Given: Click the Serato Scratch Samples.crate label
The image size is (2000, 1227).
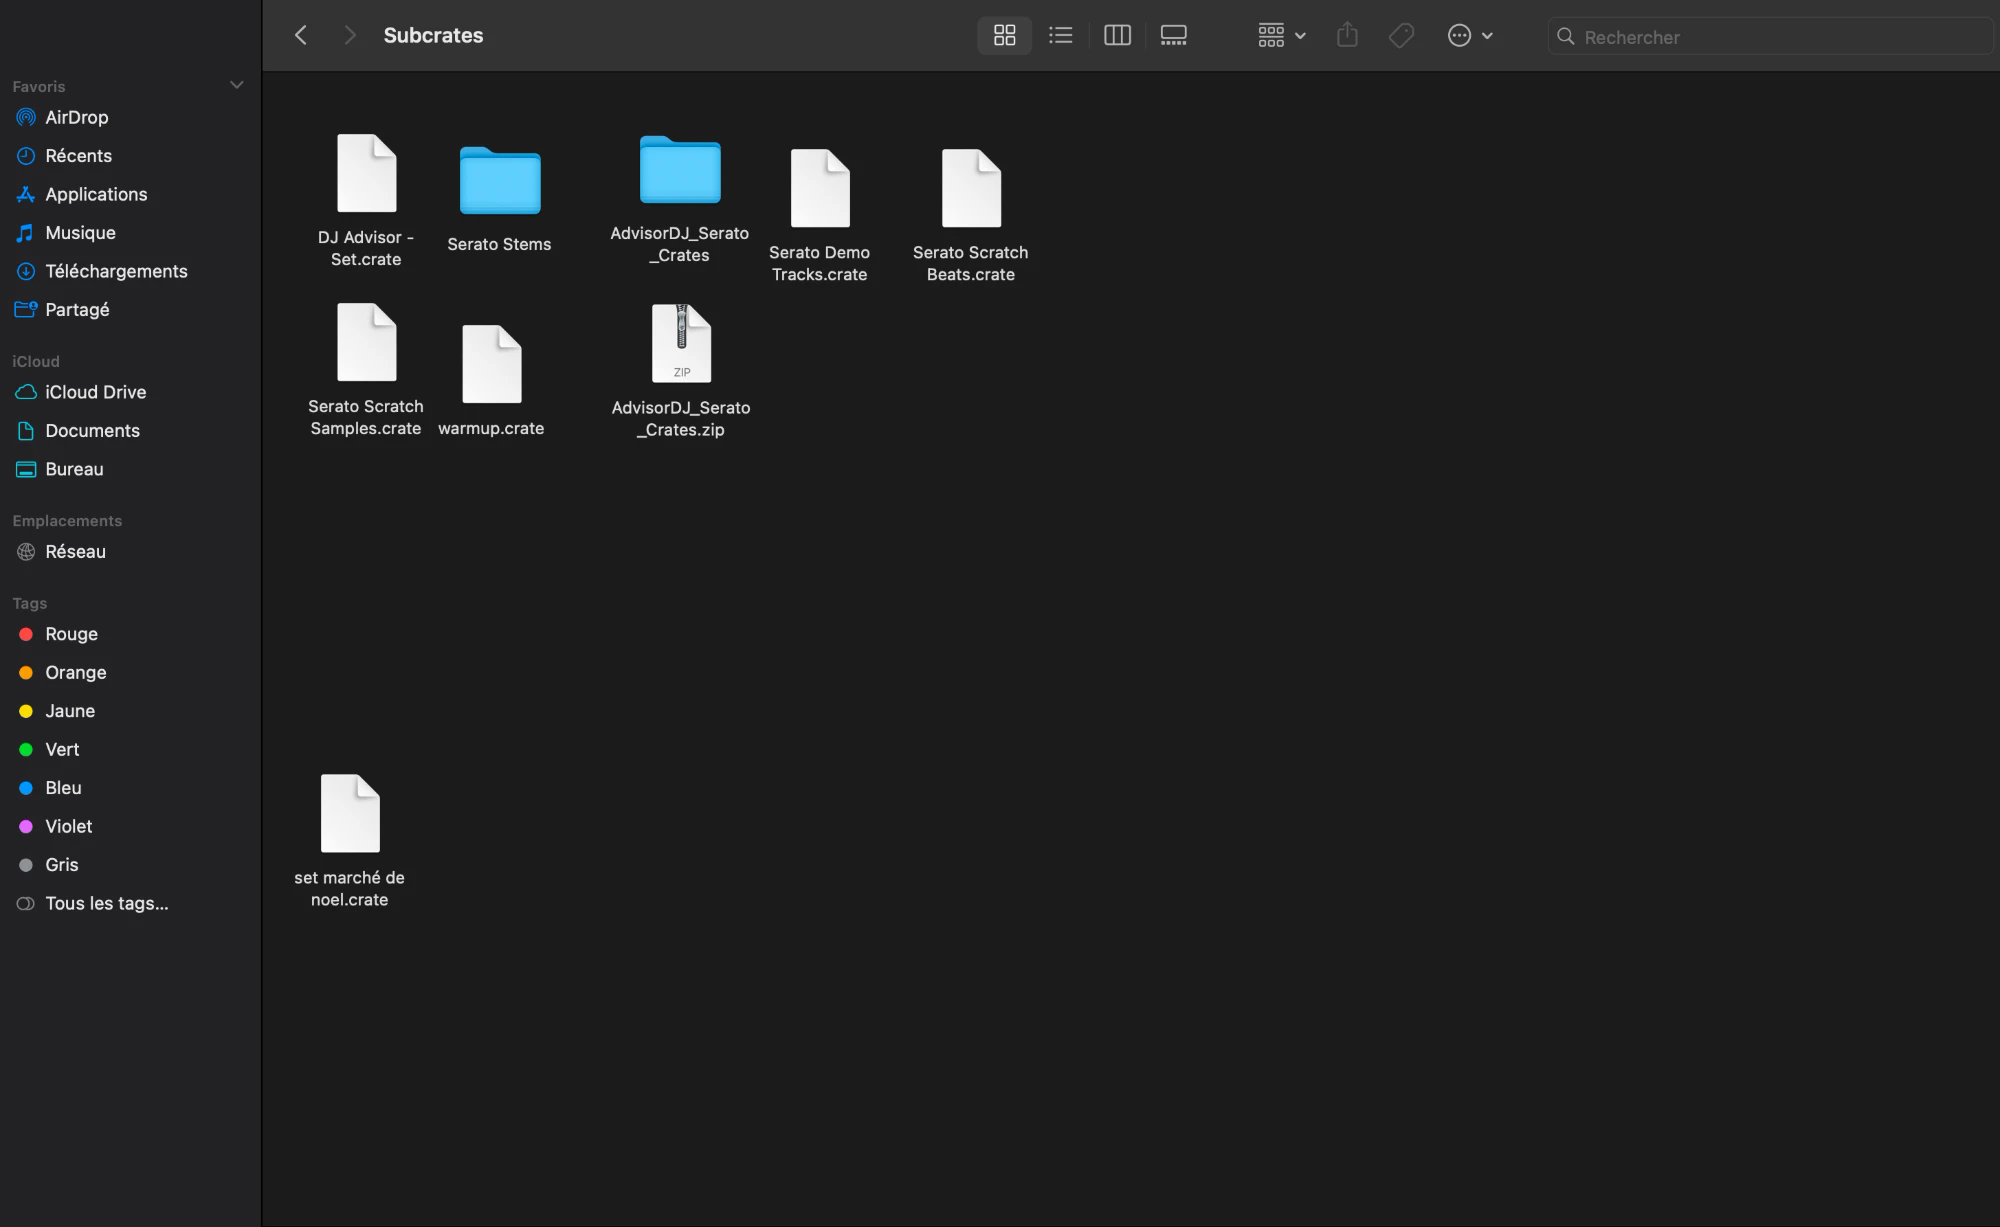Looking at the screenshot, I should pos(366,418).
